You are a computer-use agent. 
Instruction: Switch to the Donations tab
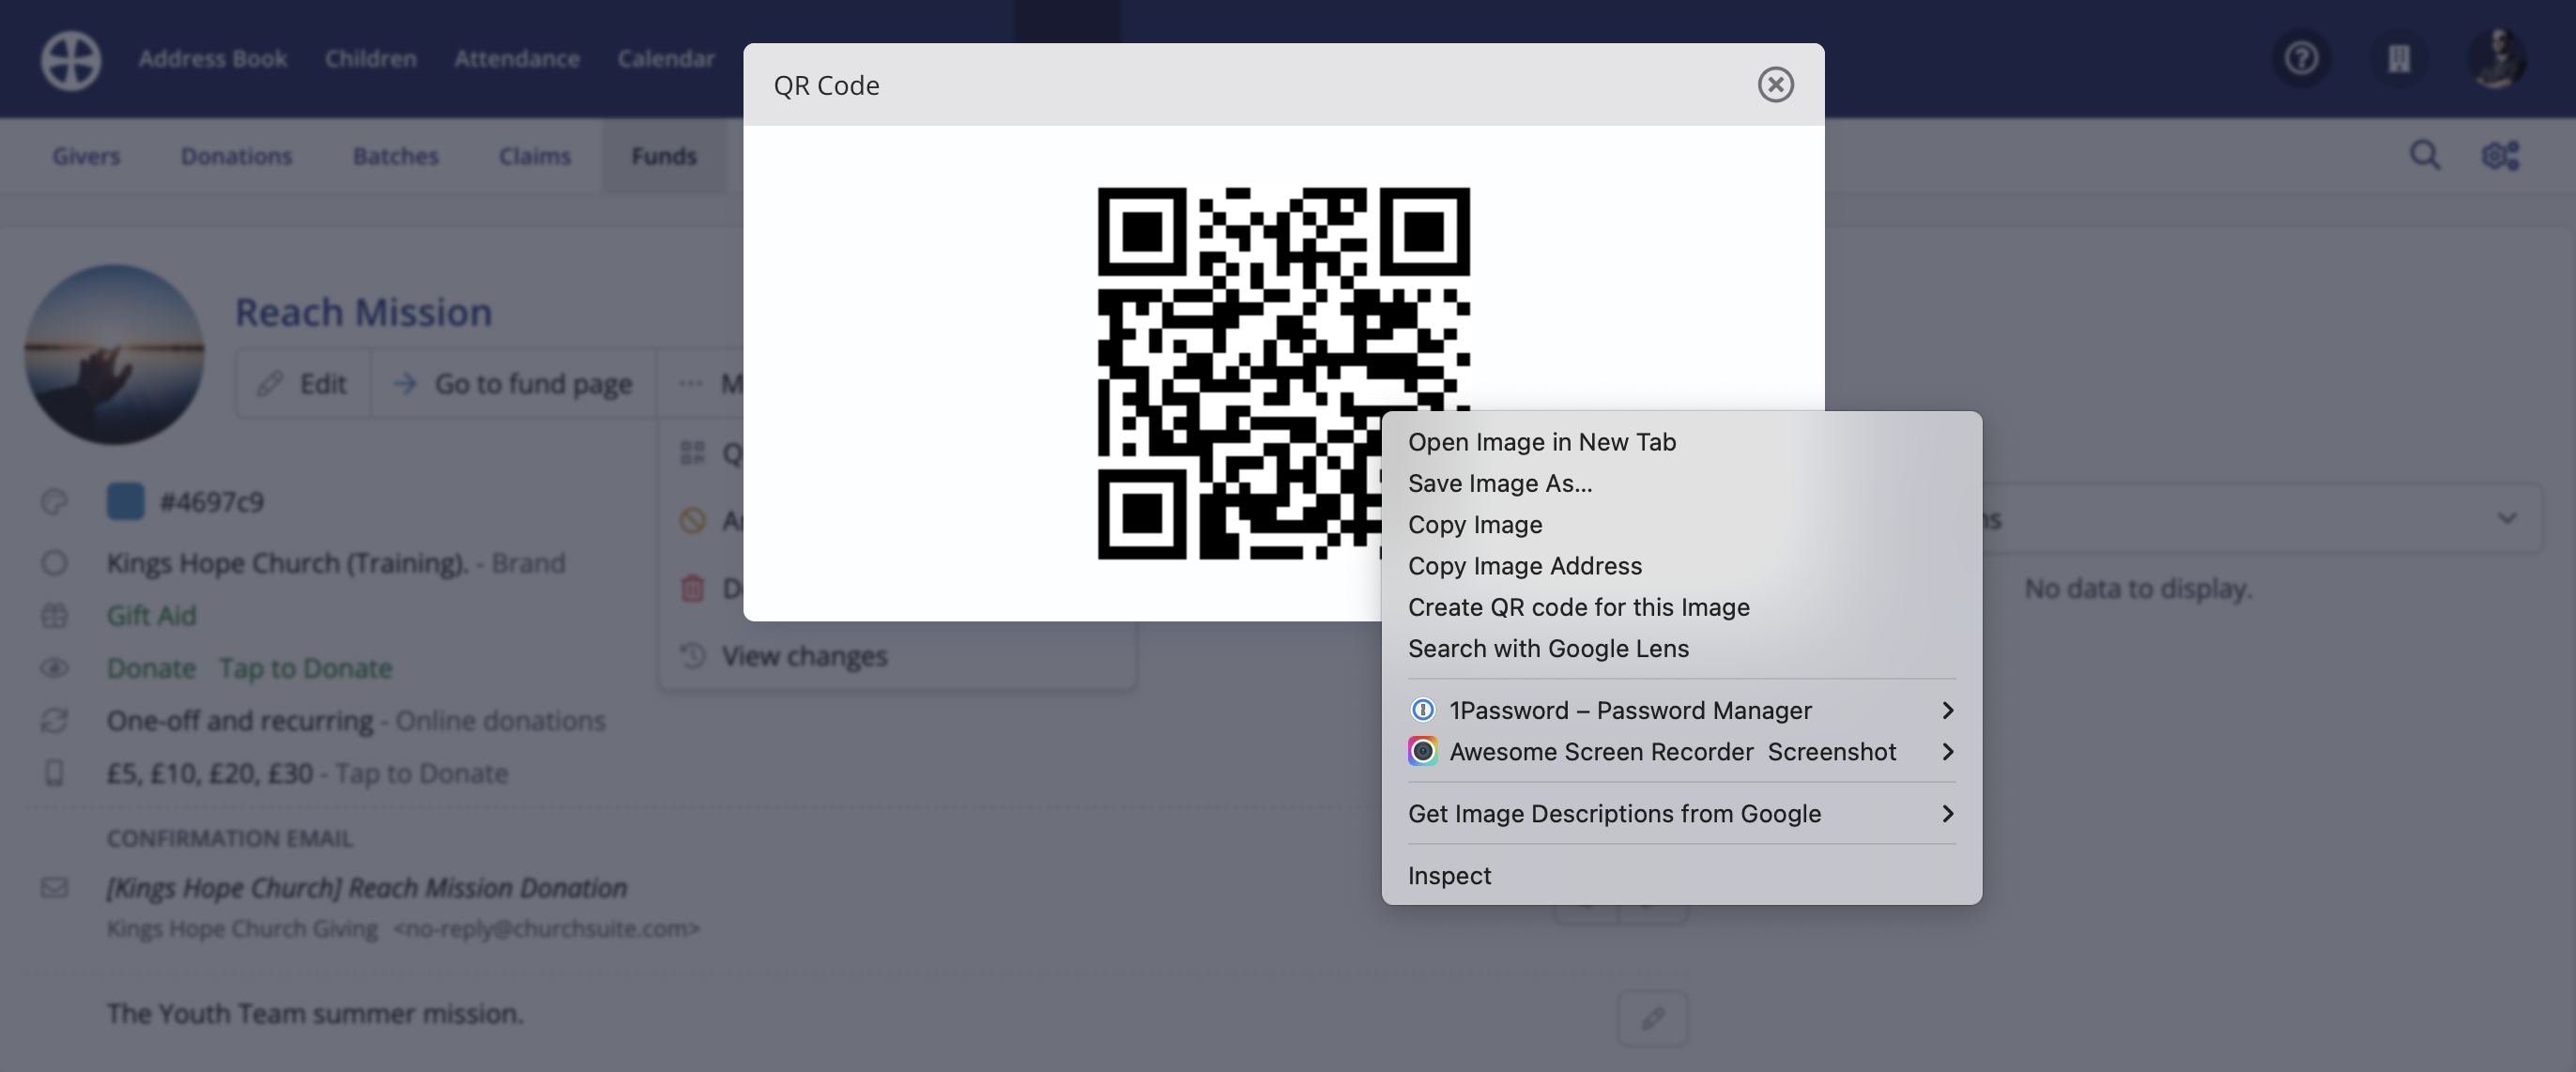[x=236, y=156]
